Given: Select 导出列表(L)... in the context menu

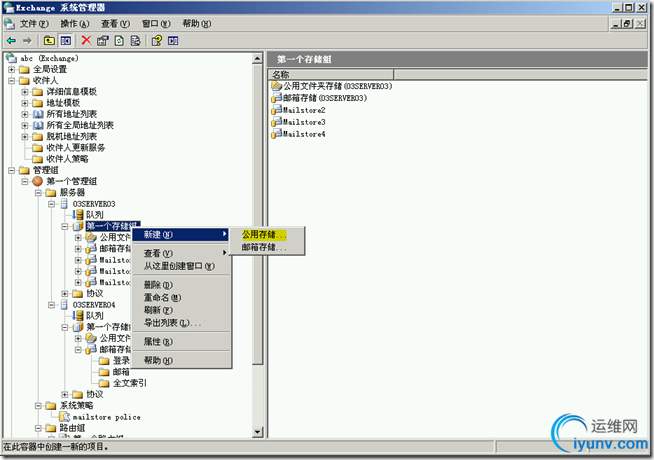Looking at the screenshot, I should pyautogui.click(x=181, y=323).
